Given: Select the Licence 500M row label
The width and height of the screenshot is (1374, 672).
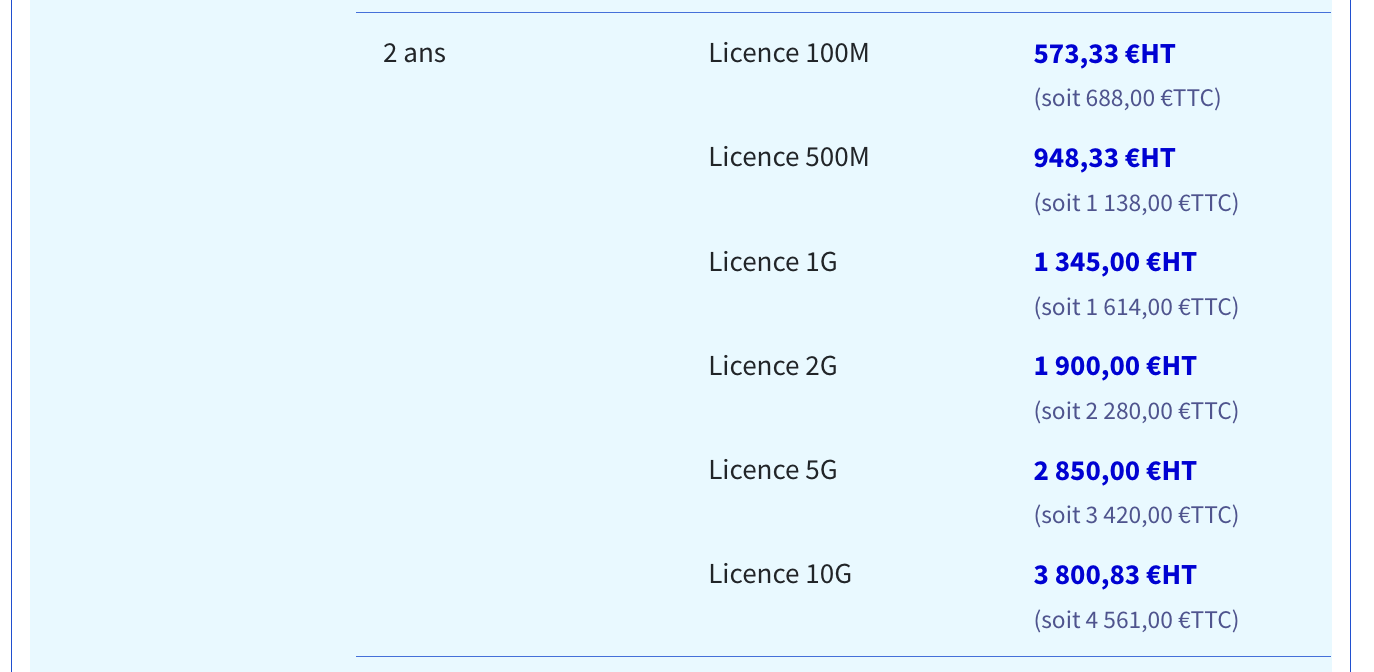Looking at the screenshot, I should (x=789, y=157).
